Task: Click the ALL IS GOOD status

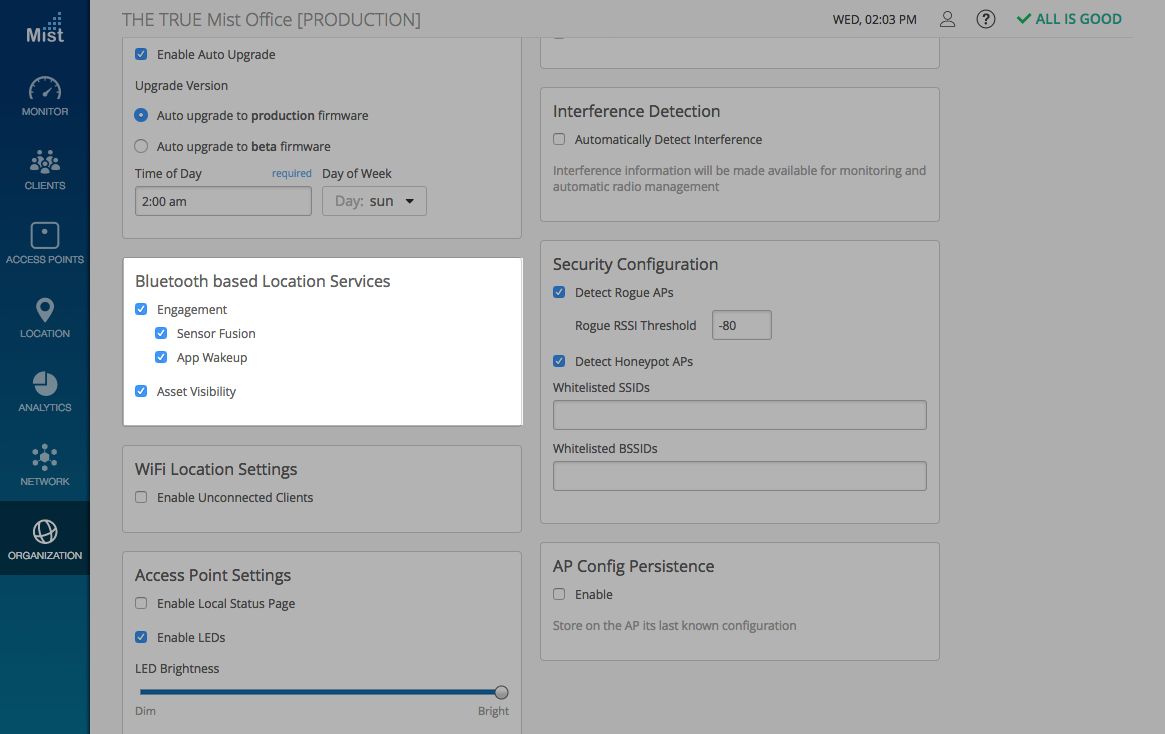Action: (x=1069, y=19)
